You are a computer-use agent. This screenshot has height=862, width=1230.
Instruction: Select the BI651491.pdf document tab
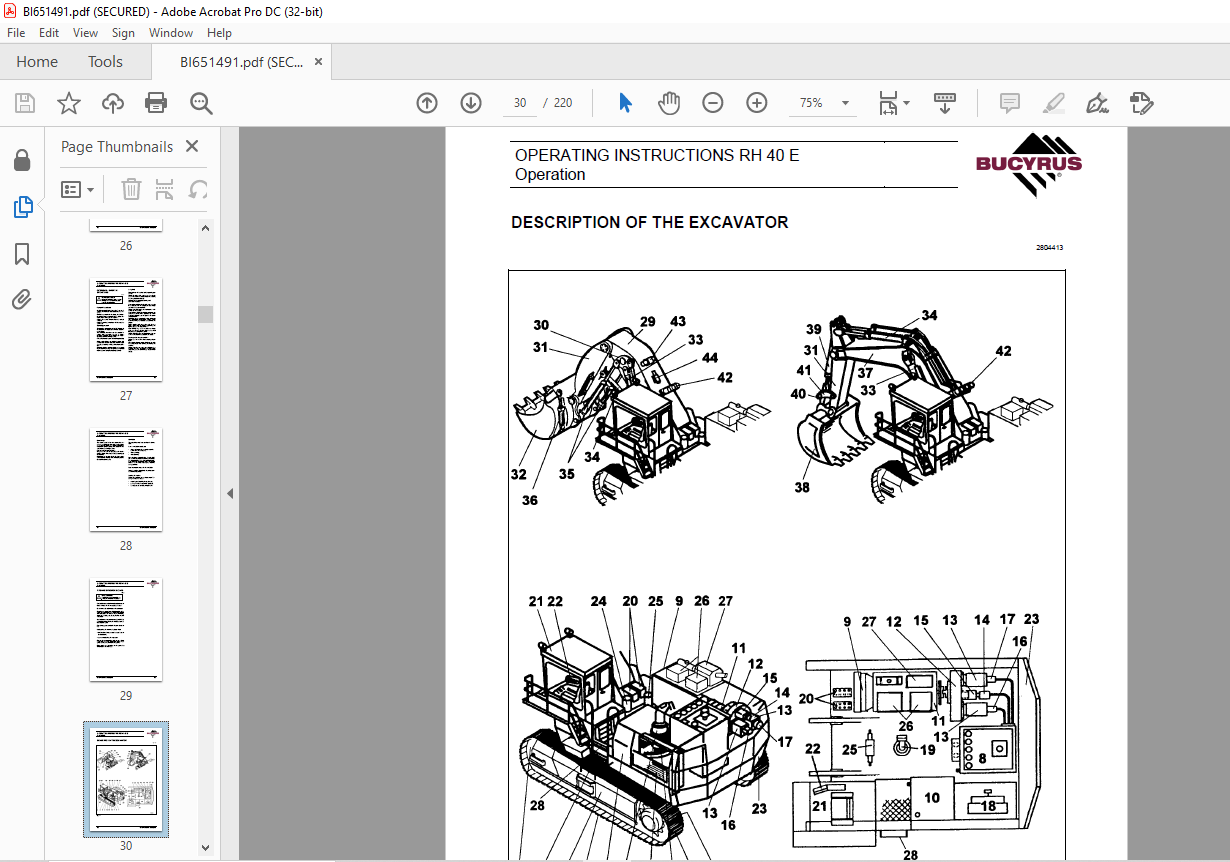pyautogui.click(x=242, y=62)
